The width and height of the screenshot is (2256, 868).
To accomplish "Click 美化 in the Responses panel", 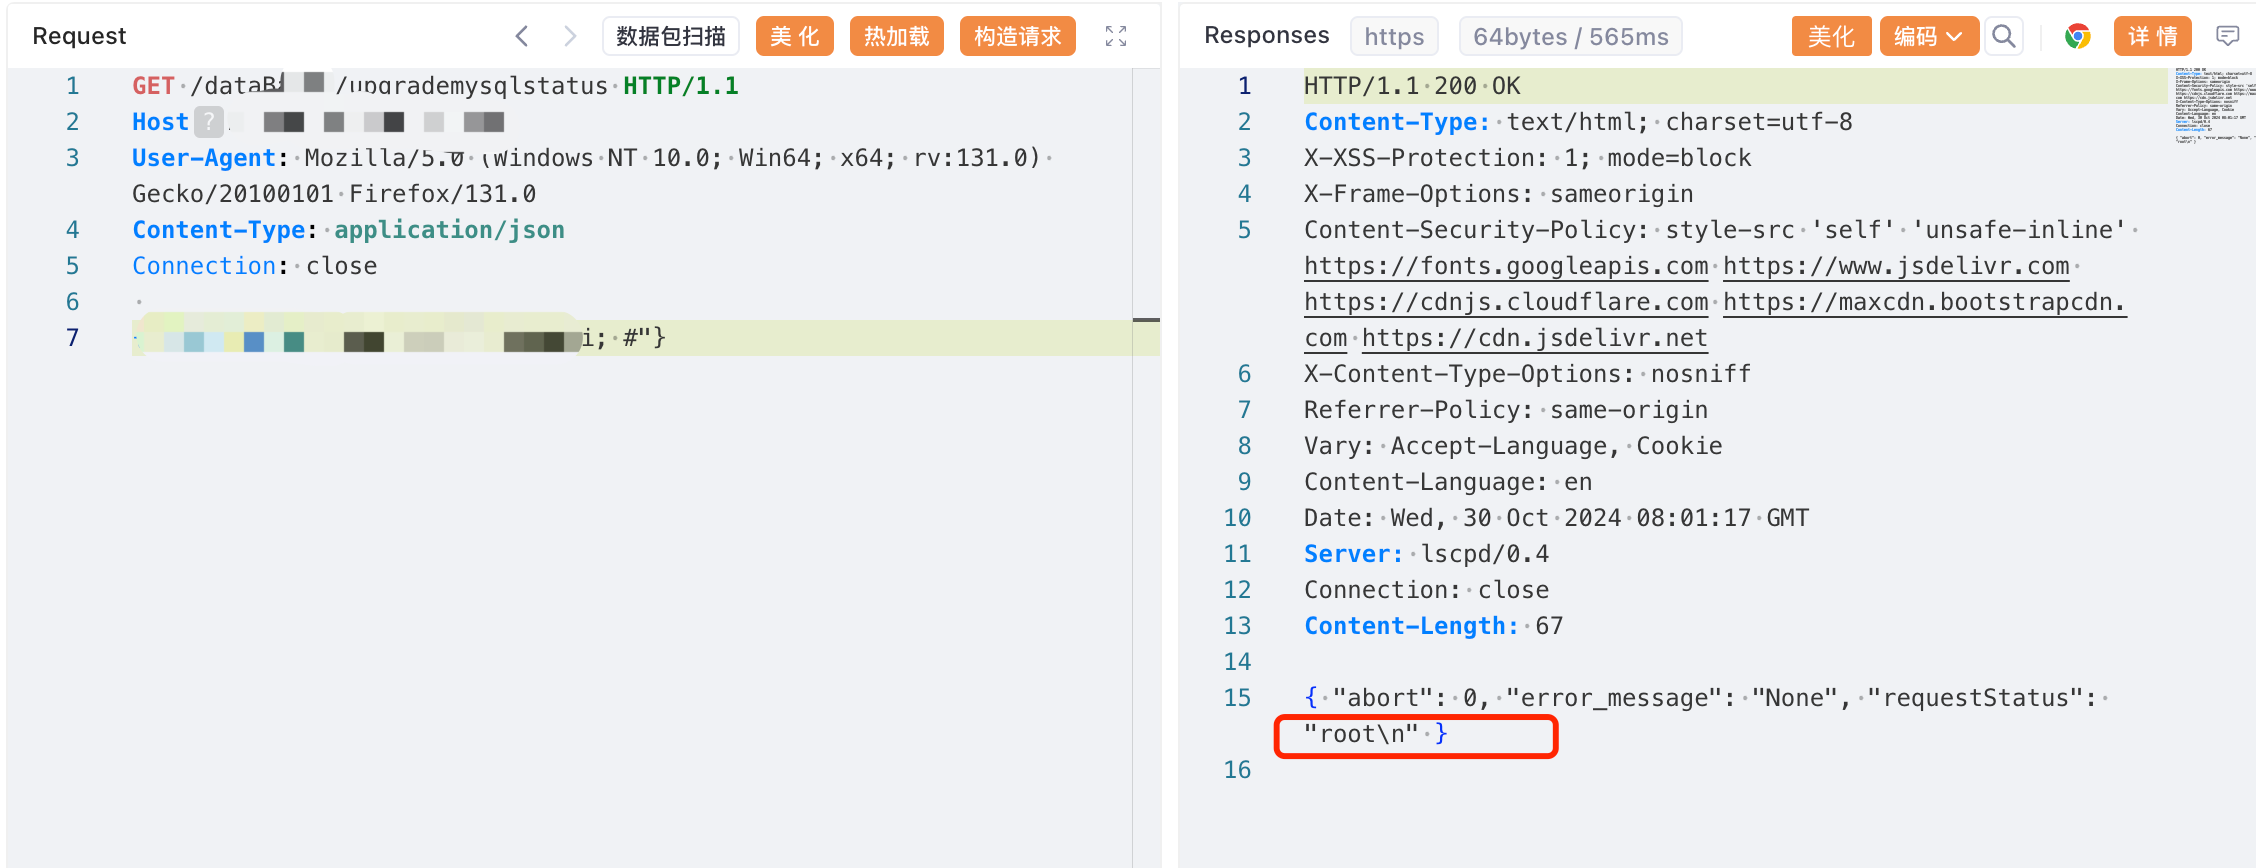I will coord(1830,36).
